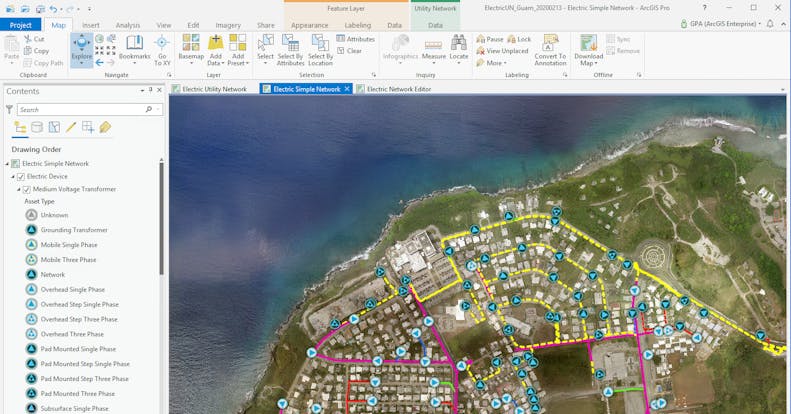The width and height of the screenshot is (791, 414).
Task: Switch to the Insert ribbon tab
Action: click(x=91, y=25)
